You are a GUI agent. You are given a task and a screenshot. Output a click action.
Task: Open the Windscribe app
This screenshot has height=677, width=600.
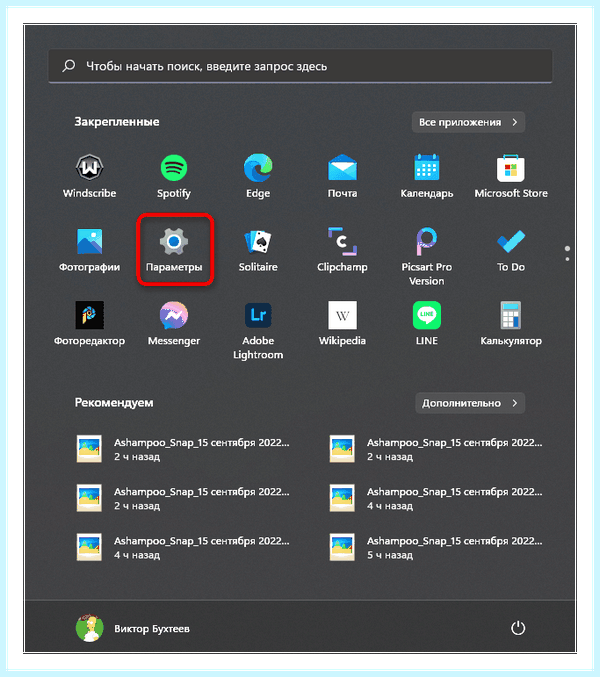[x=89, y=176]
